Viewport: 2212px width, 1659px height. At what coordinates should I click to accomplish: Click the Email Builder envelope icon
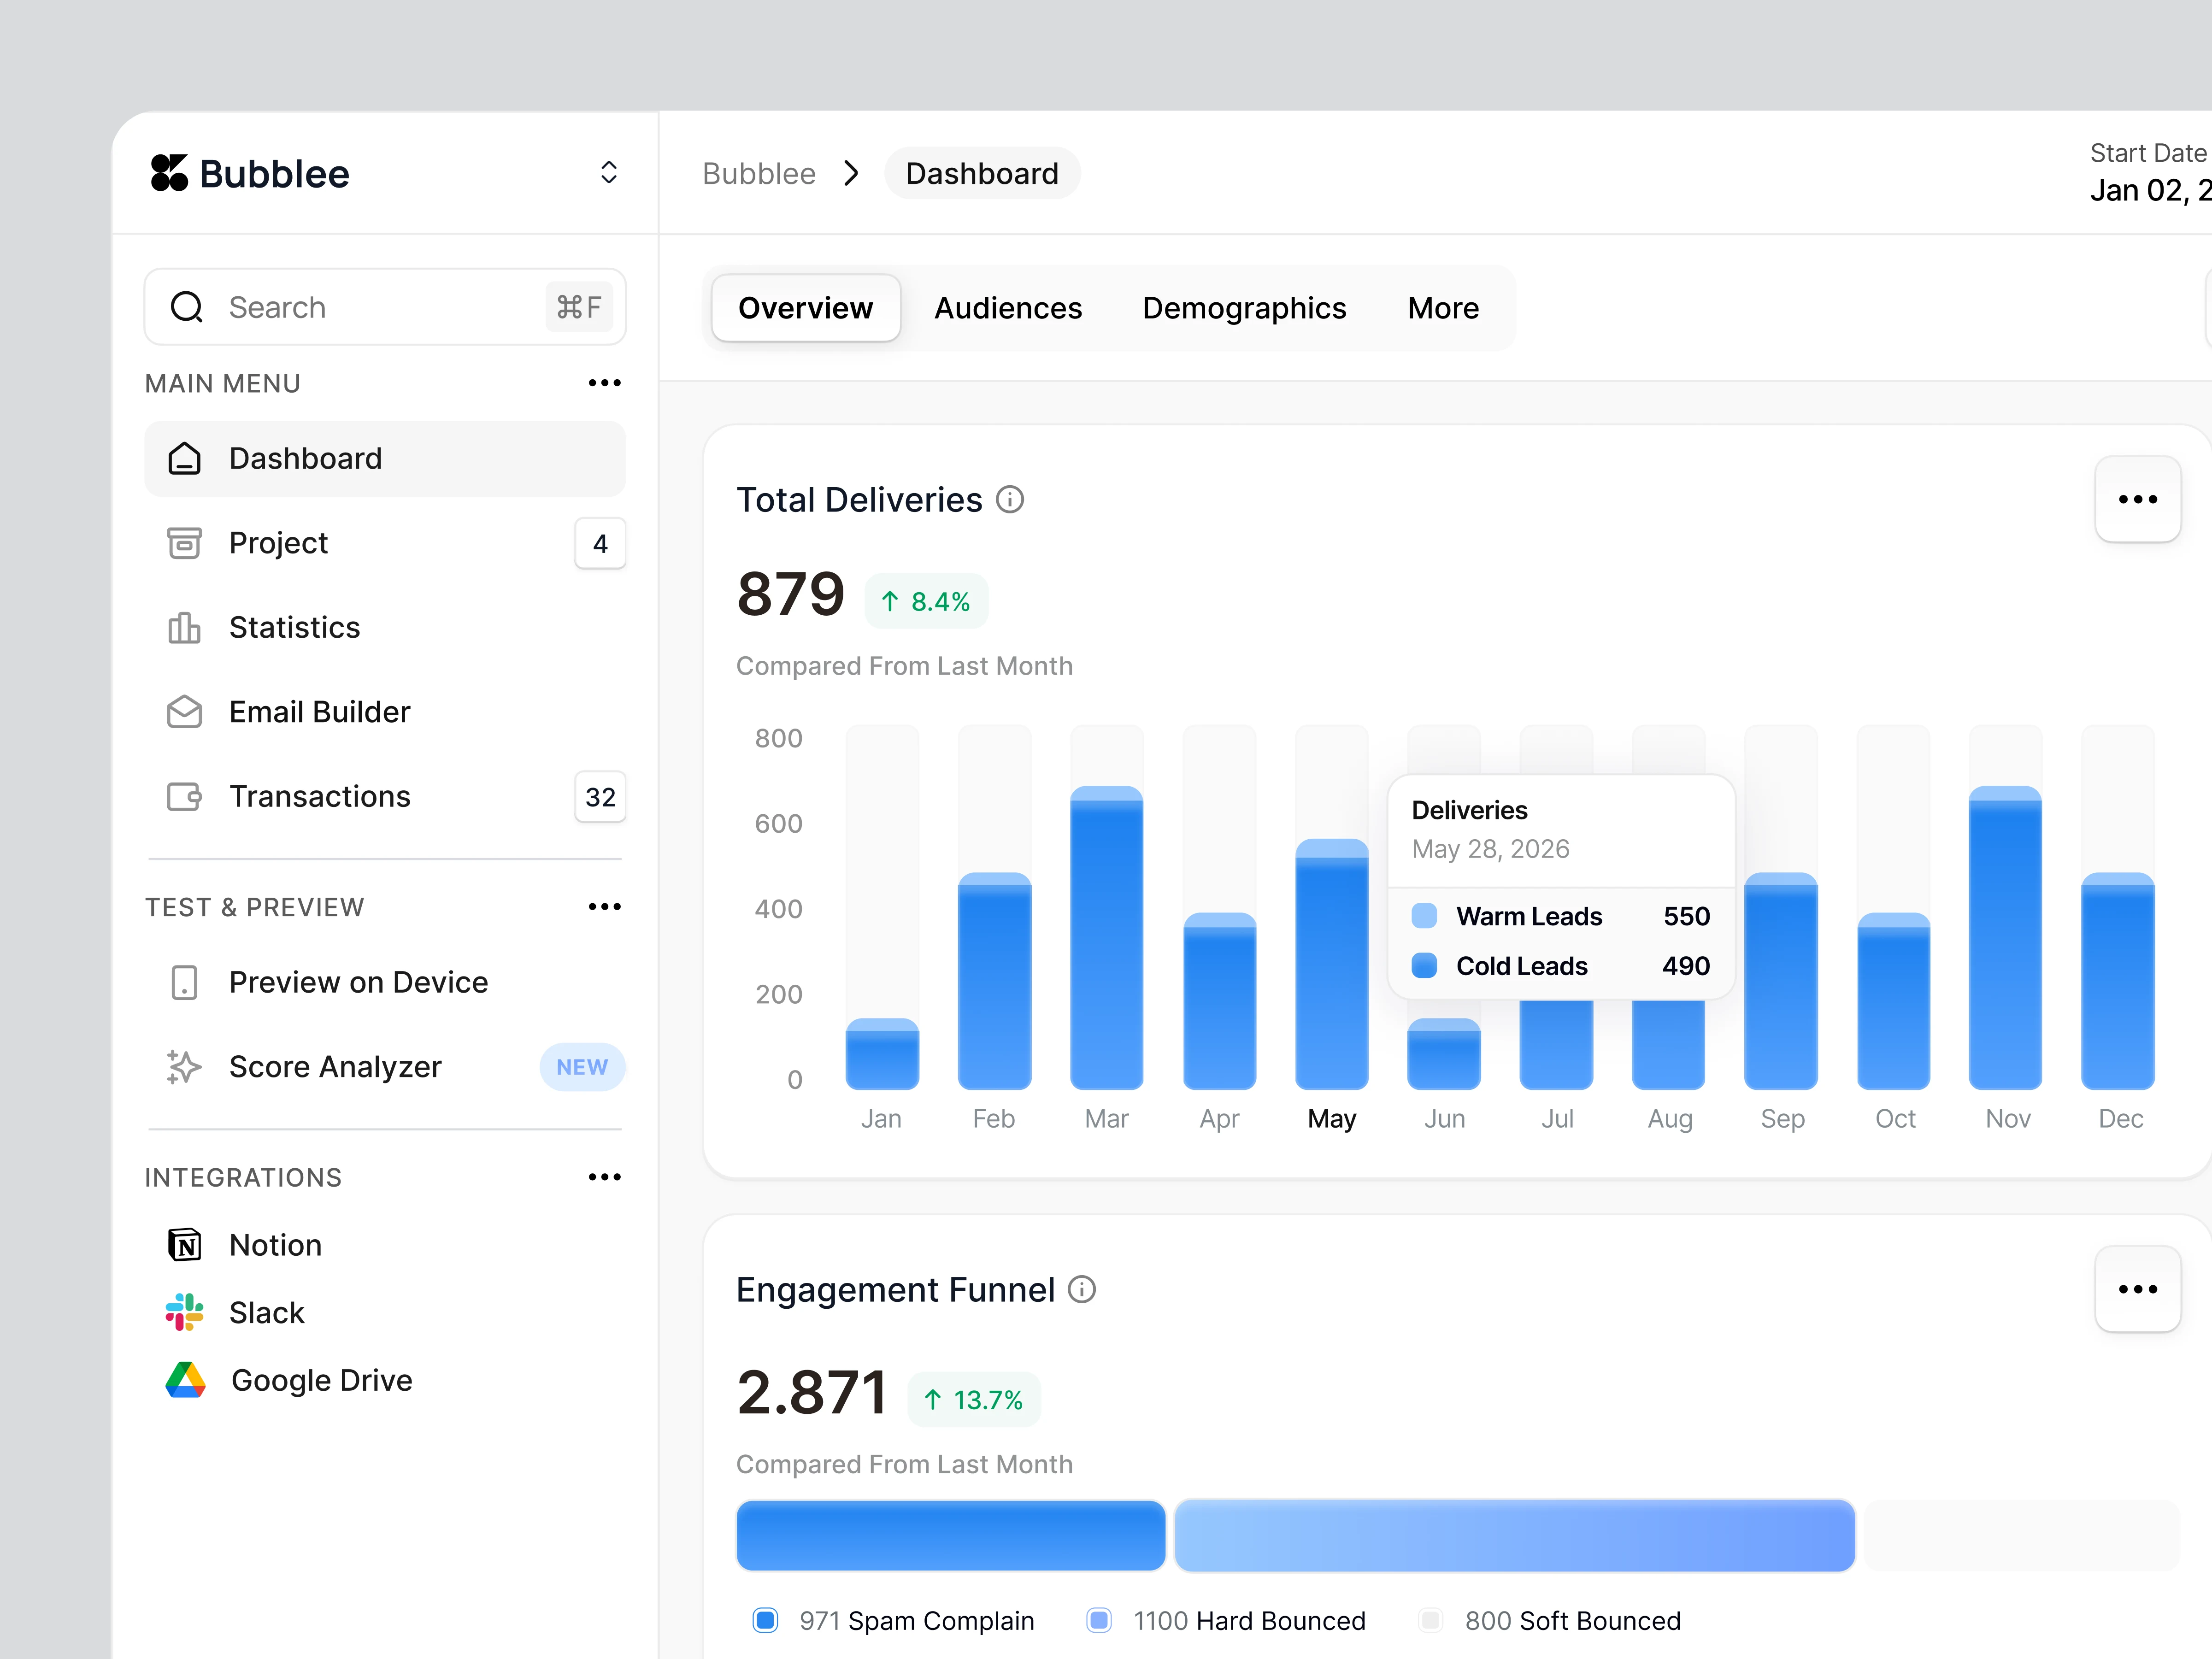coord(184,712)
